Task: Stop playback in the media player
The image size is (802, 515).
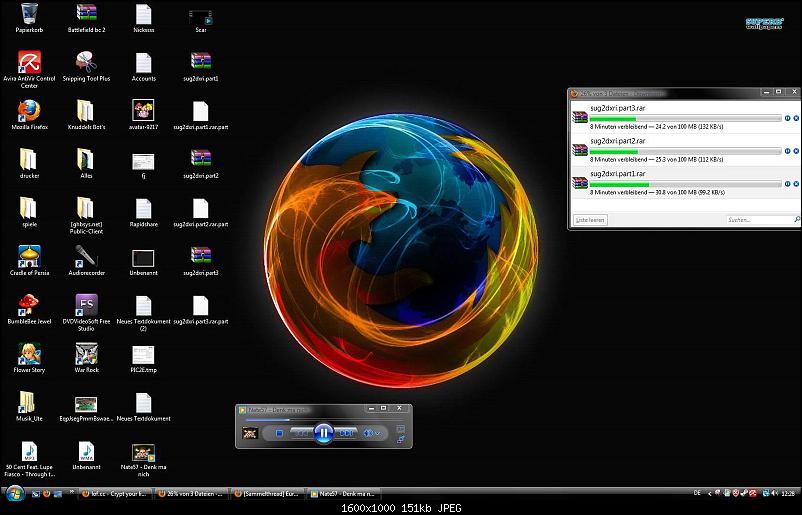Action: coord(279,433)
